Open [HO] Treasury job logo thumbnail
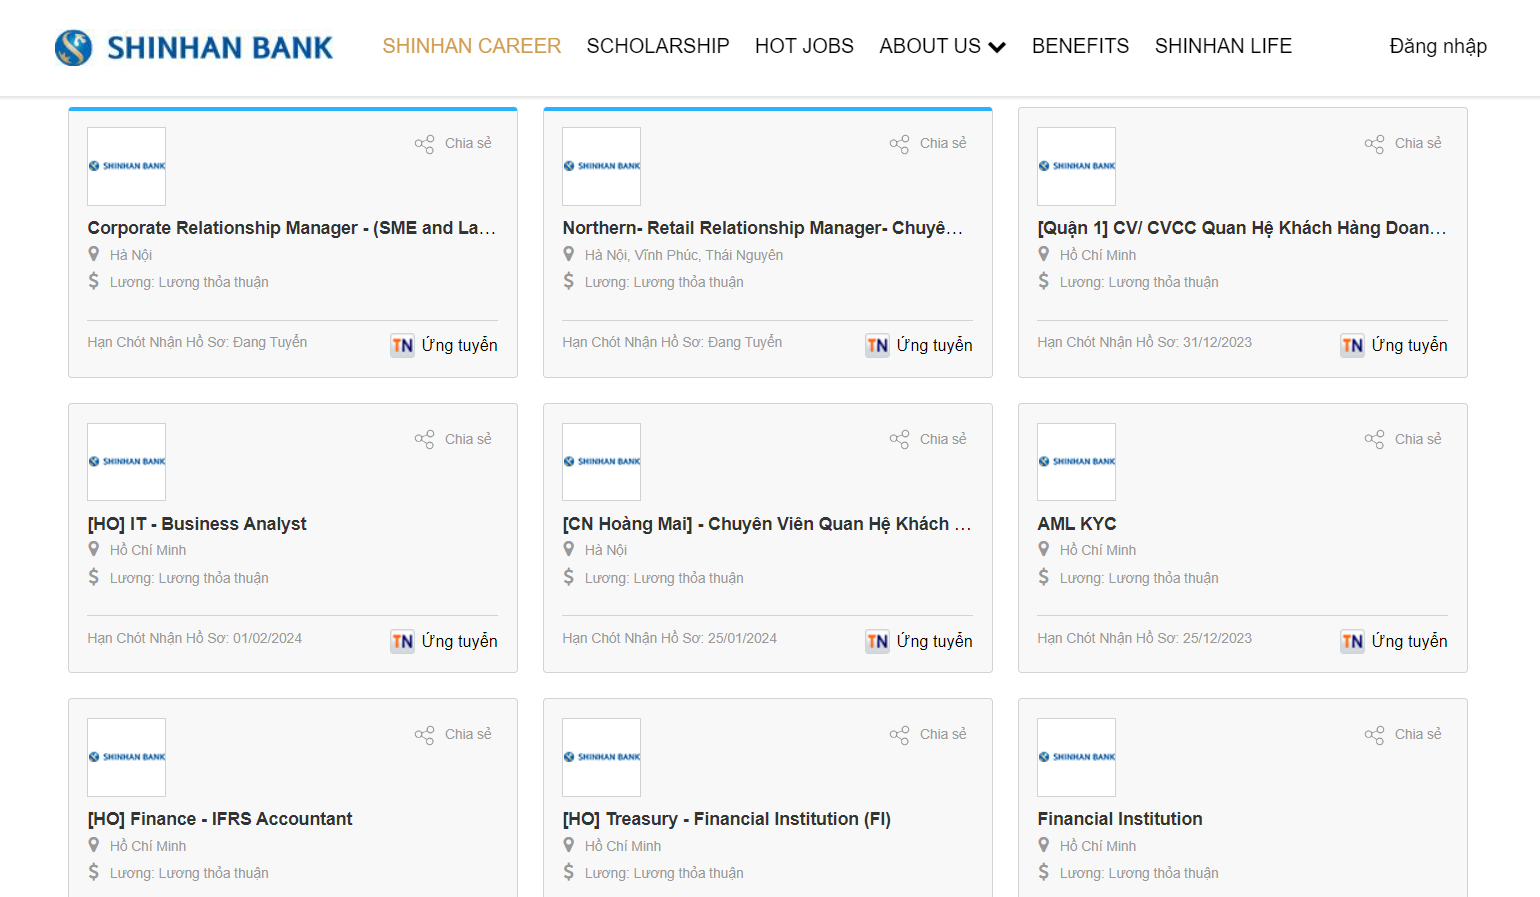The image size is (1540, 897). click(x=601, y=757)
